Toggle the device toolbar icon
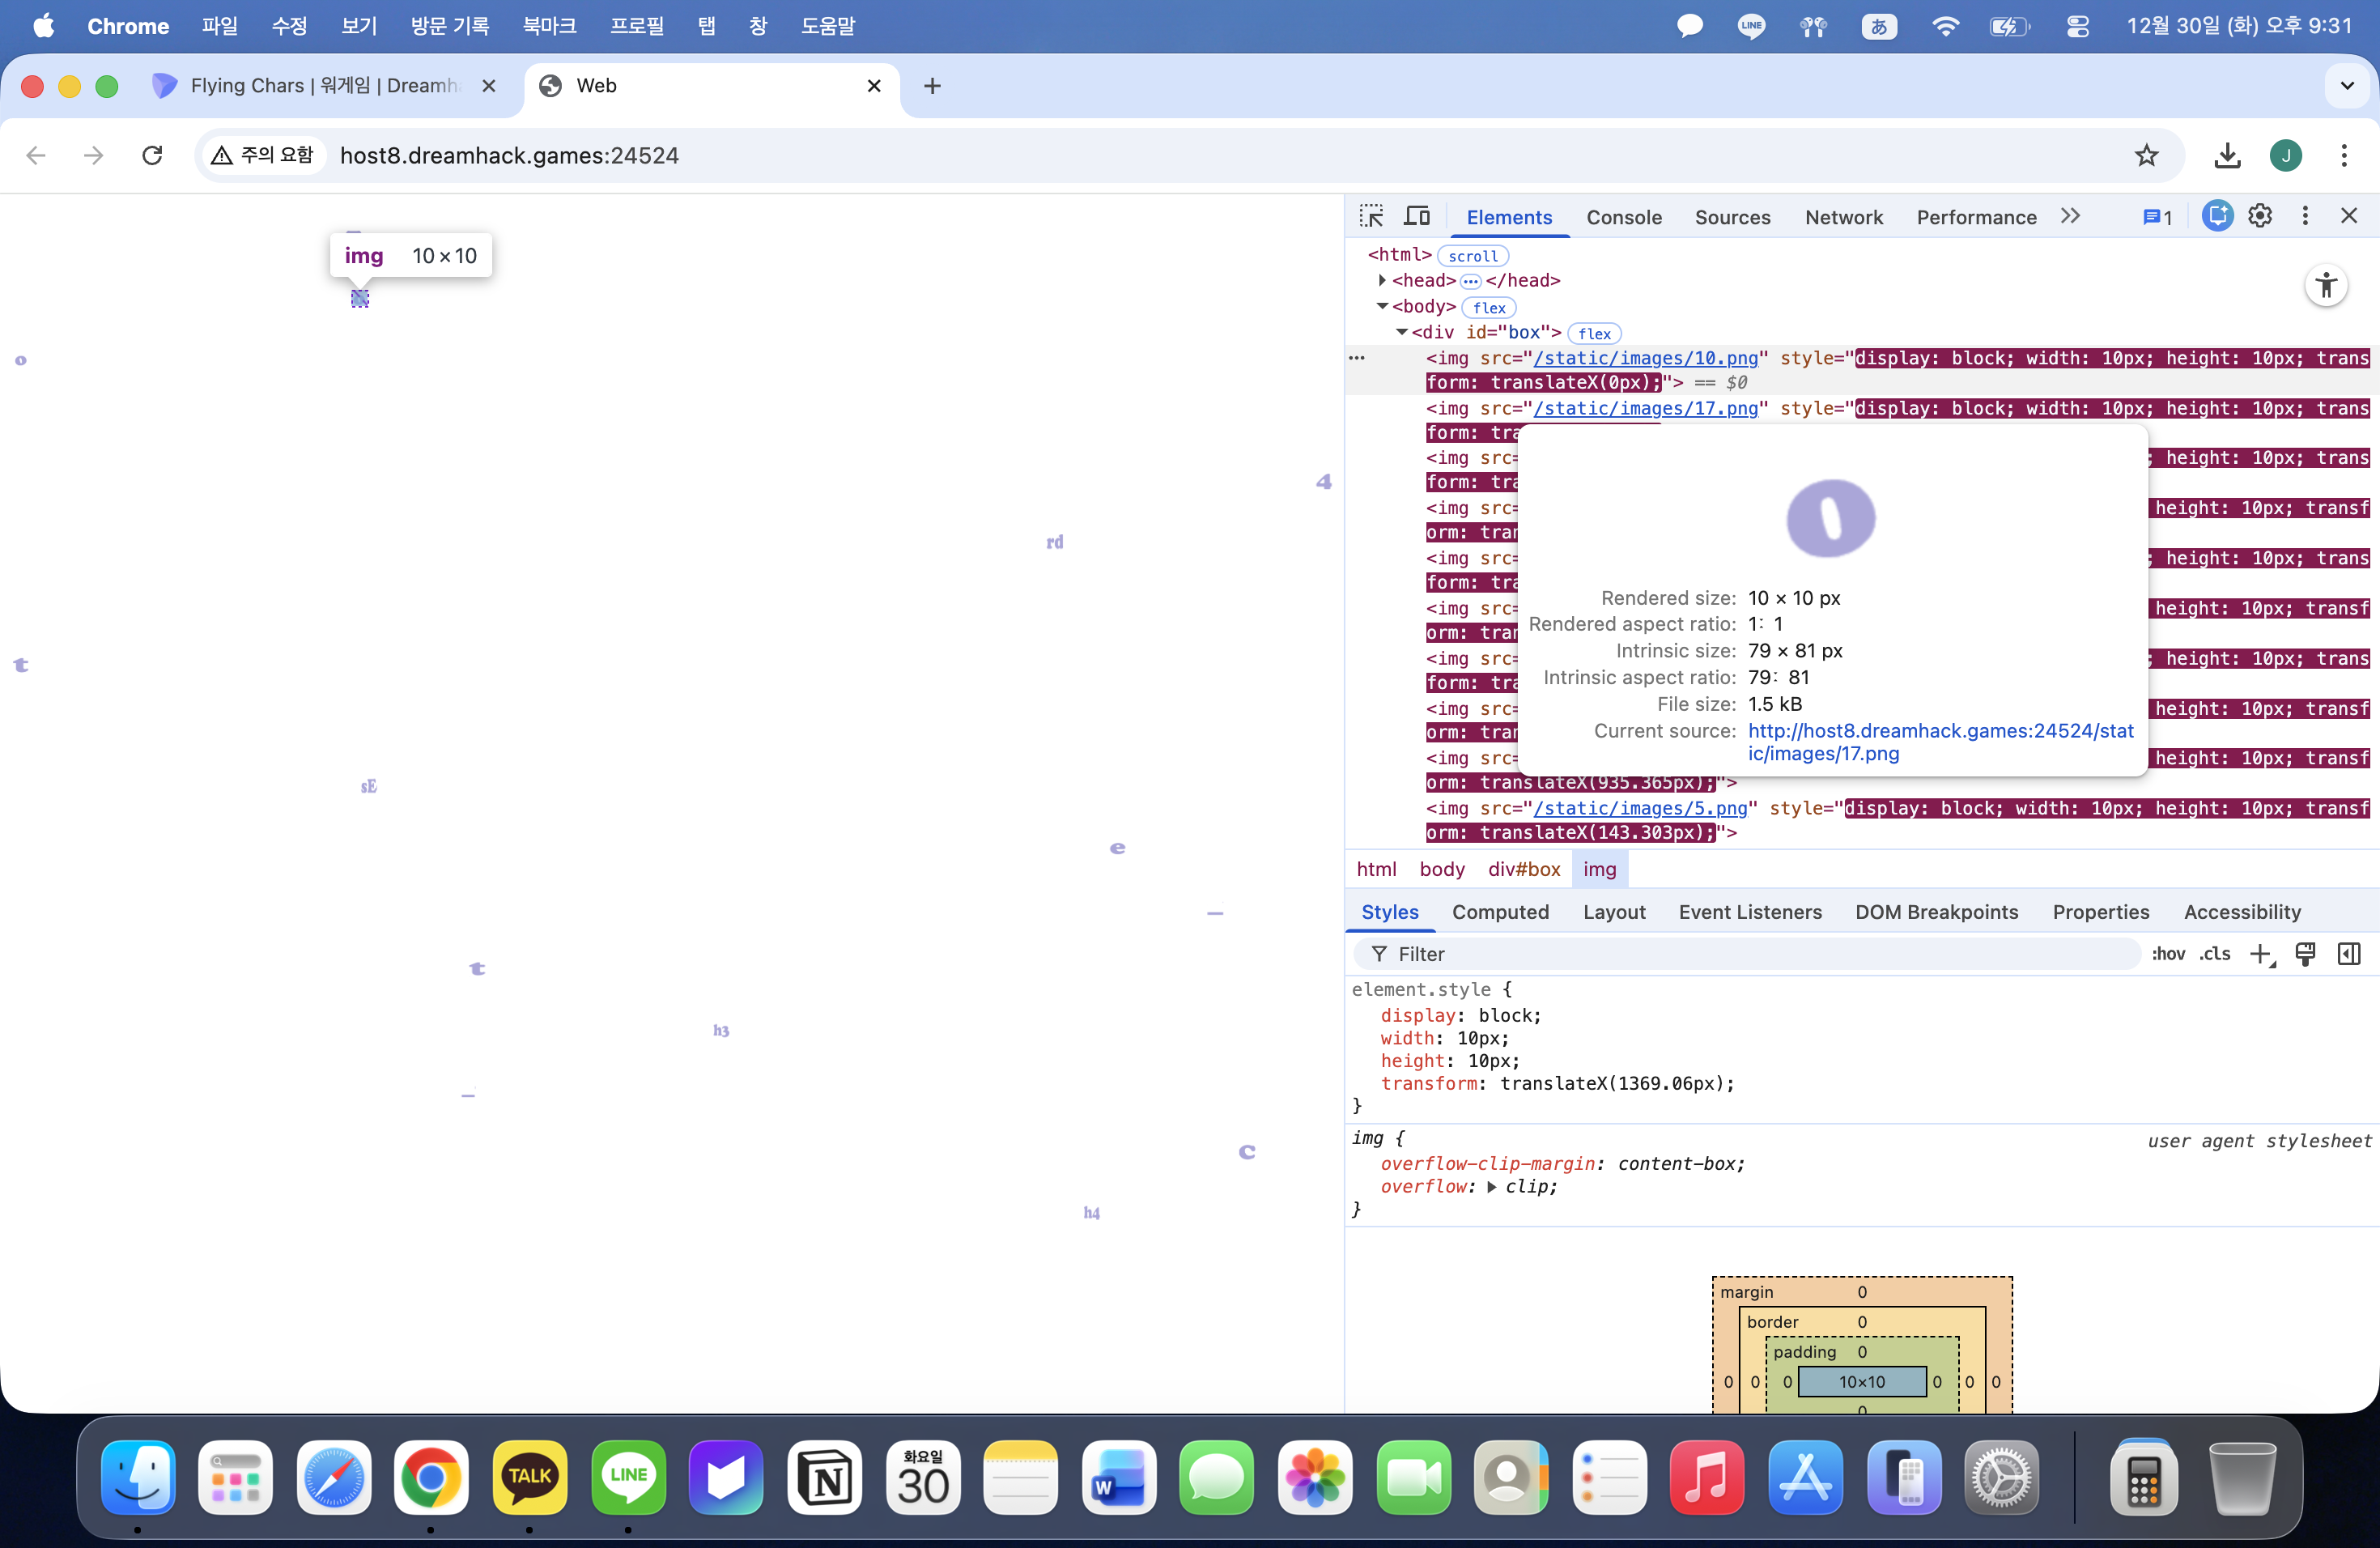 point(1417,216)
